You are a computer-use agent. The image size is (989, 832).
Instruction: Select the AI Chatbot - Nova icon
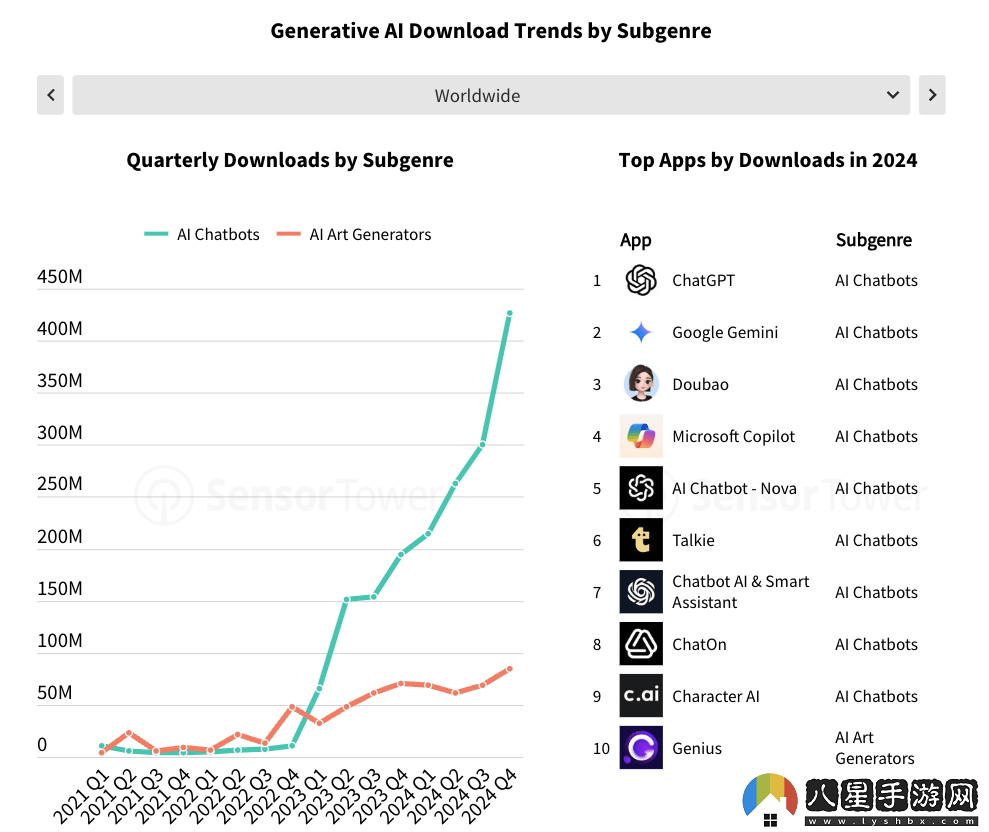[x=641, y=488]
